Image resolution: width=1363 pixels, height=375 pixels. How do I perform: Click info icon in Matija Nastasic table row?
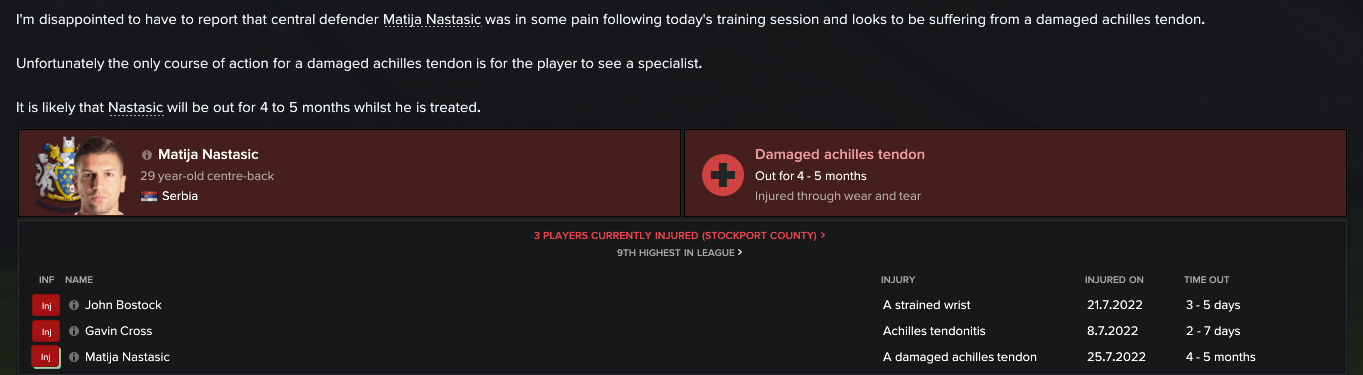(x=74, y=357)
